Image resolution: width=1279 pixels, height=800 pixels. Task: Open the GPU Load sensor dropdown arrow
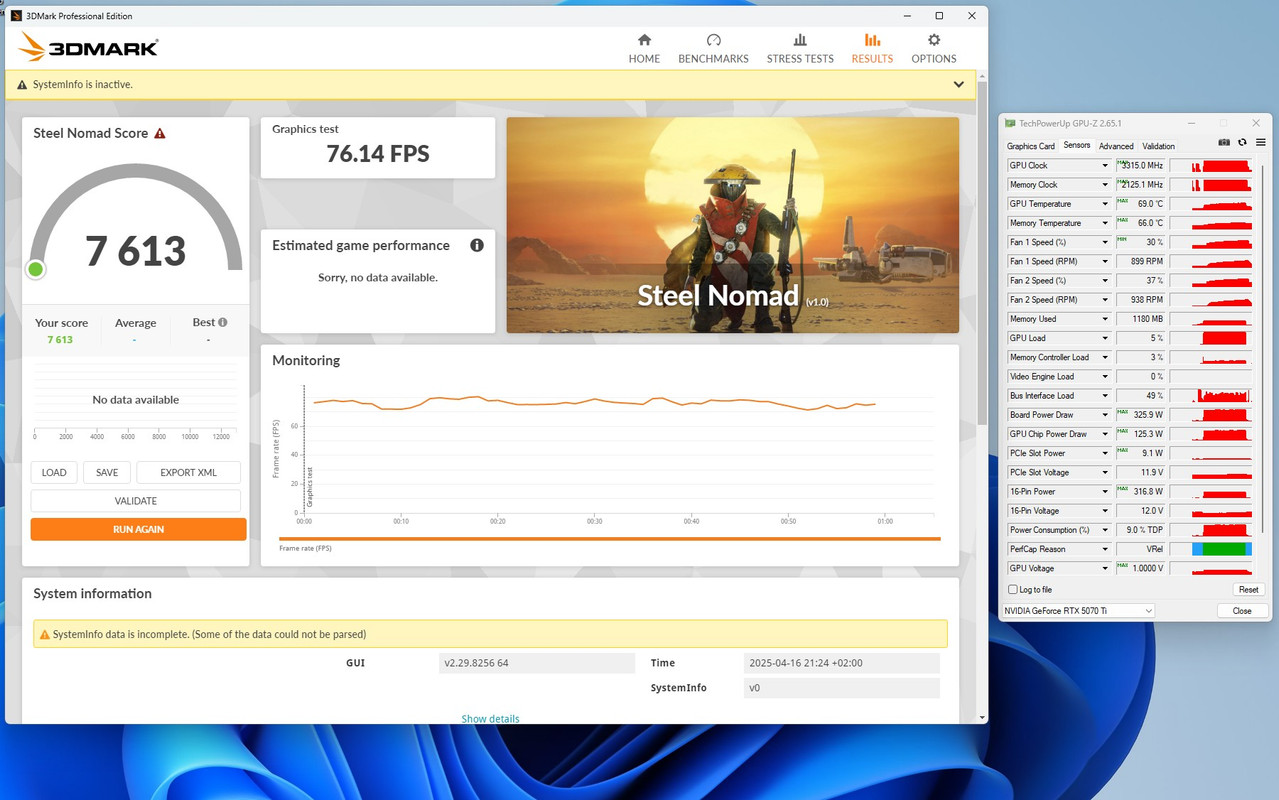(x=1105, y=338)
